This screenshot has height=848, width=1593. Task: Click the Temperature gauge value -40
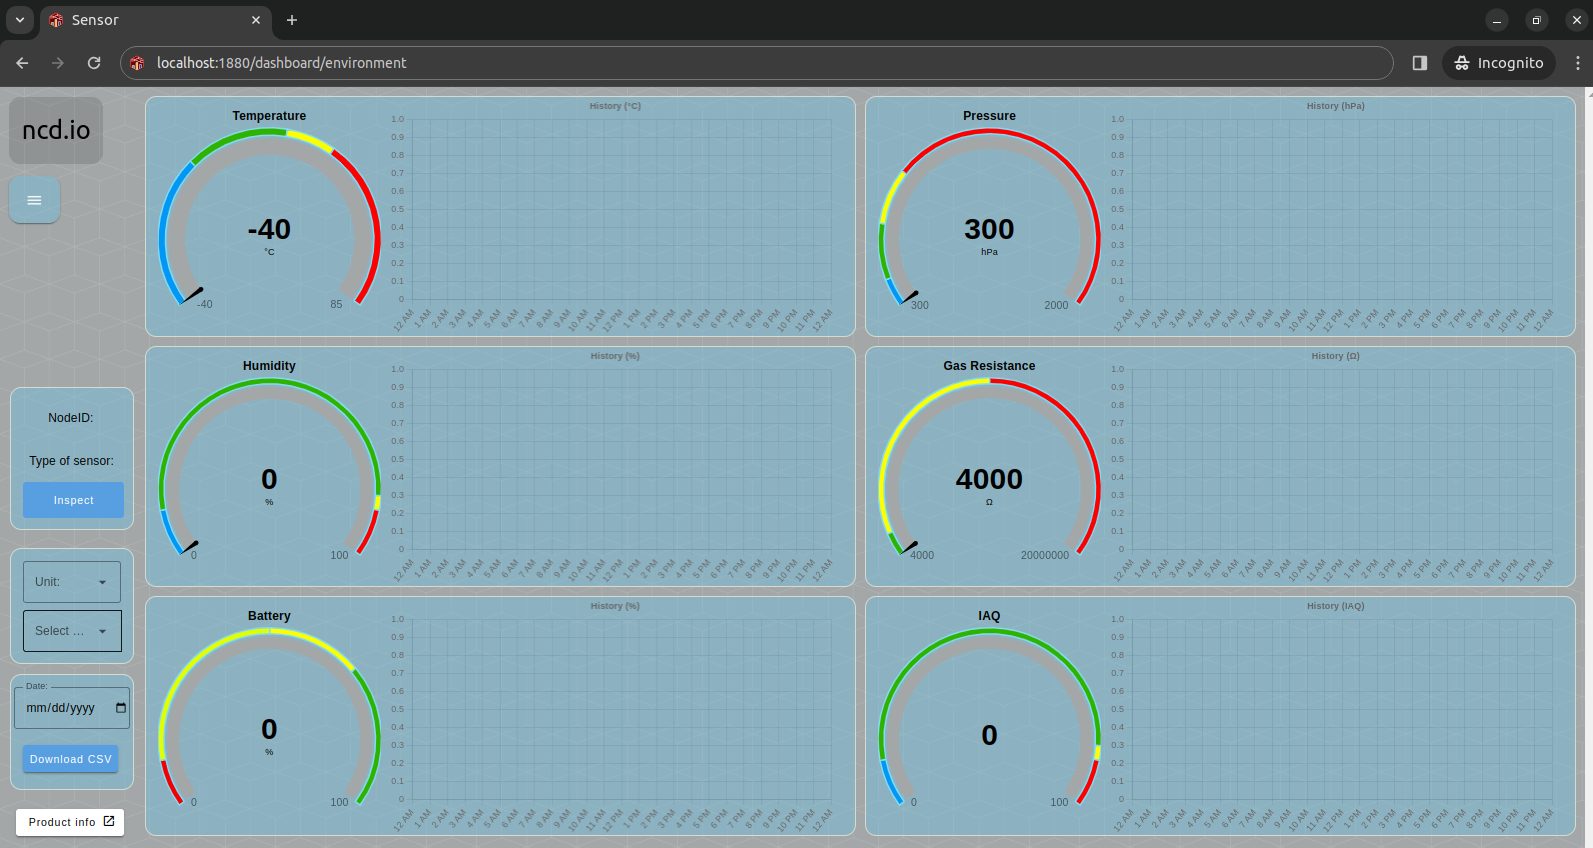[269, 229]
